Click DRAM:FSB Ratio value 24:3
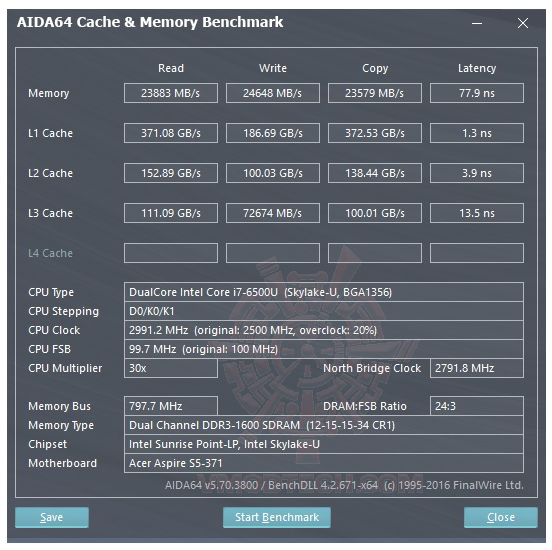Image resolution: width=552 pixels, height=550 pixels. (x=477, y=406)
